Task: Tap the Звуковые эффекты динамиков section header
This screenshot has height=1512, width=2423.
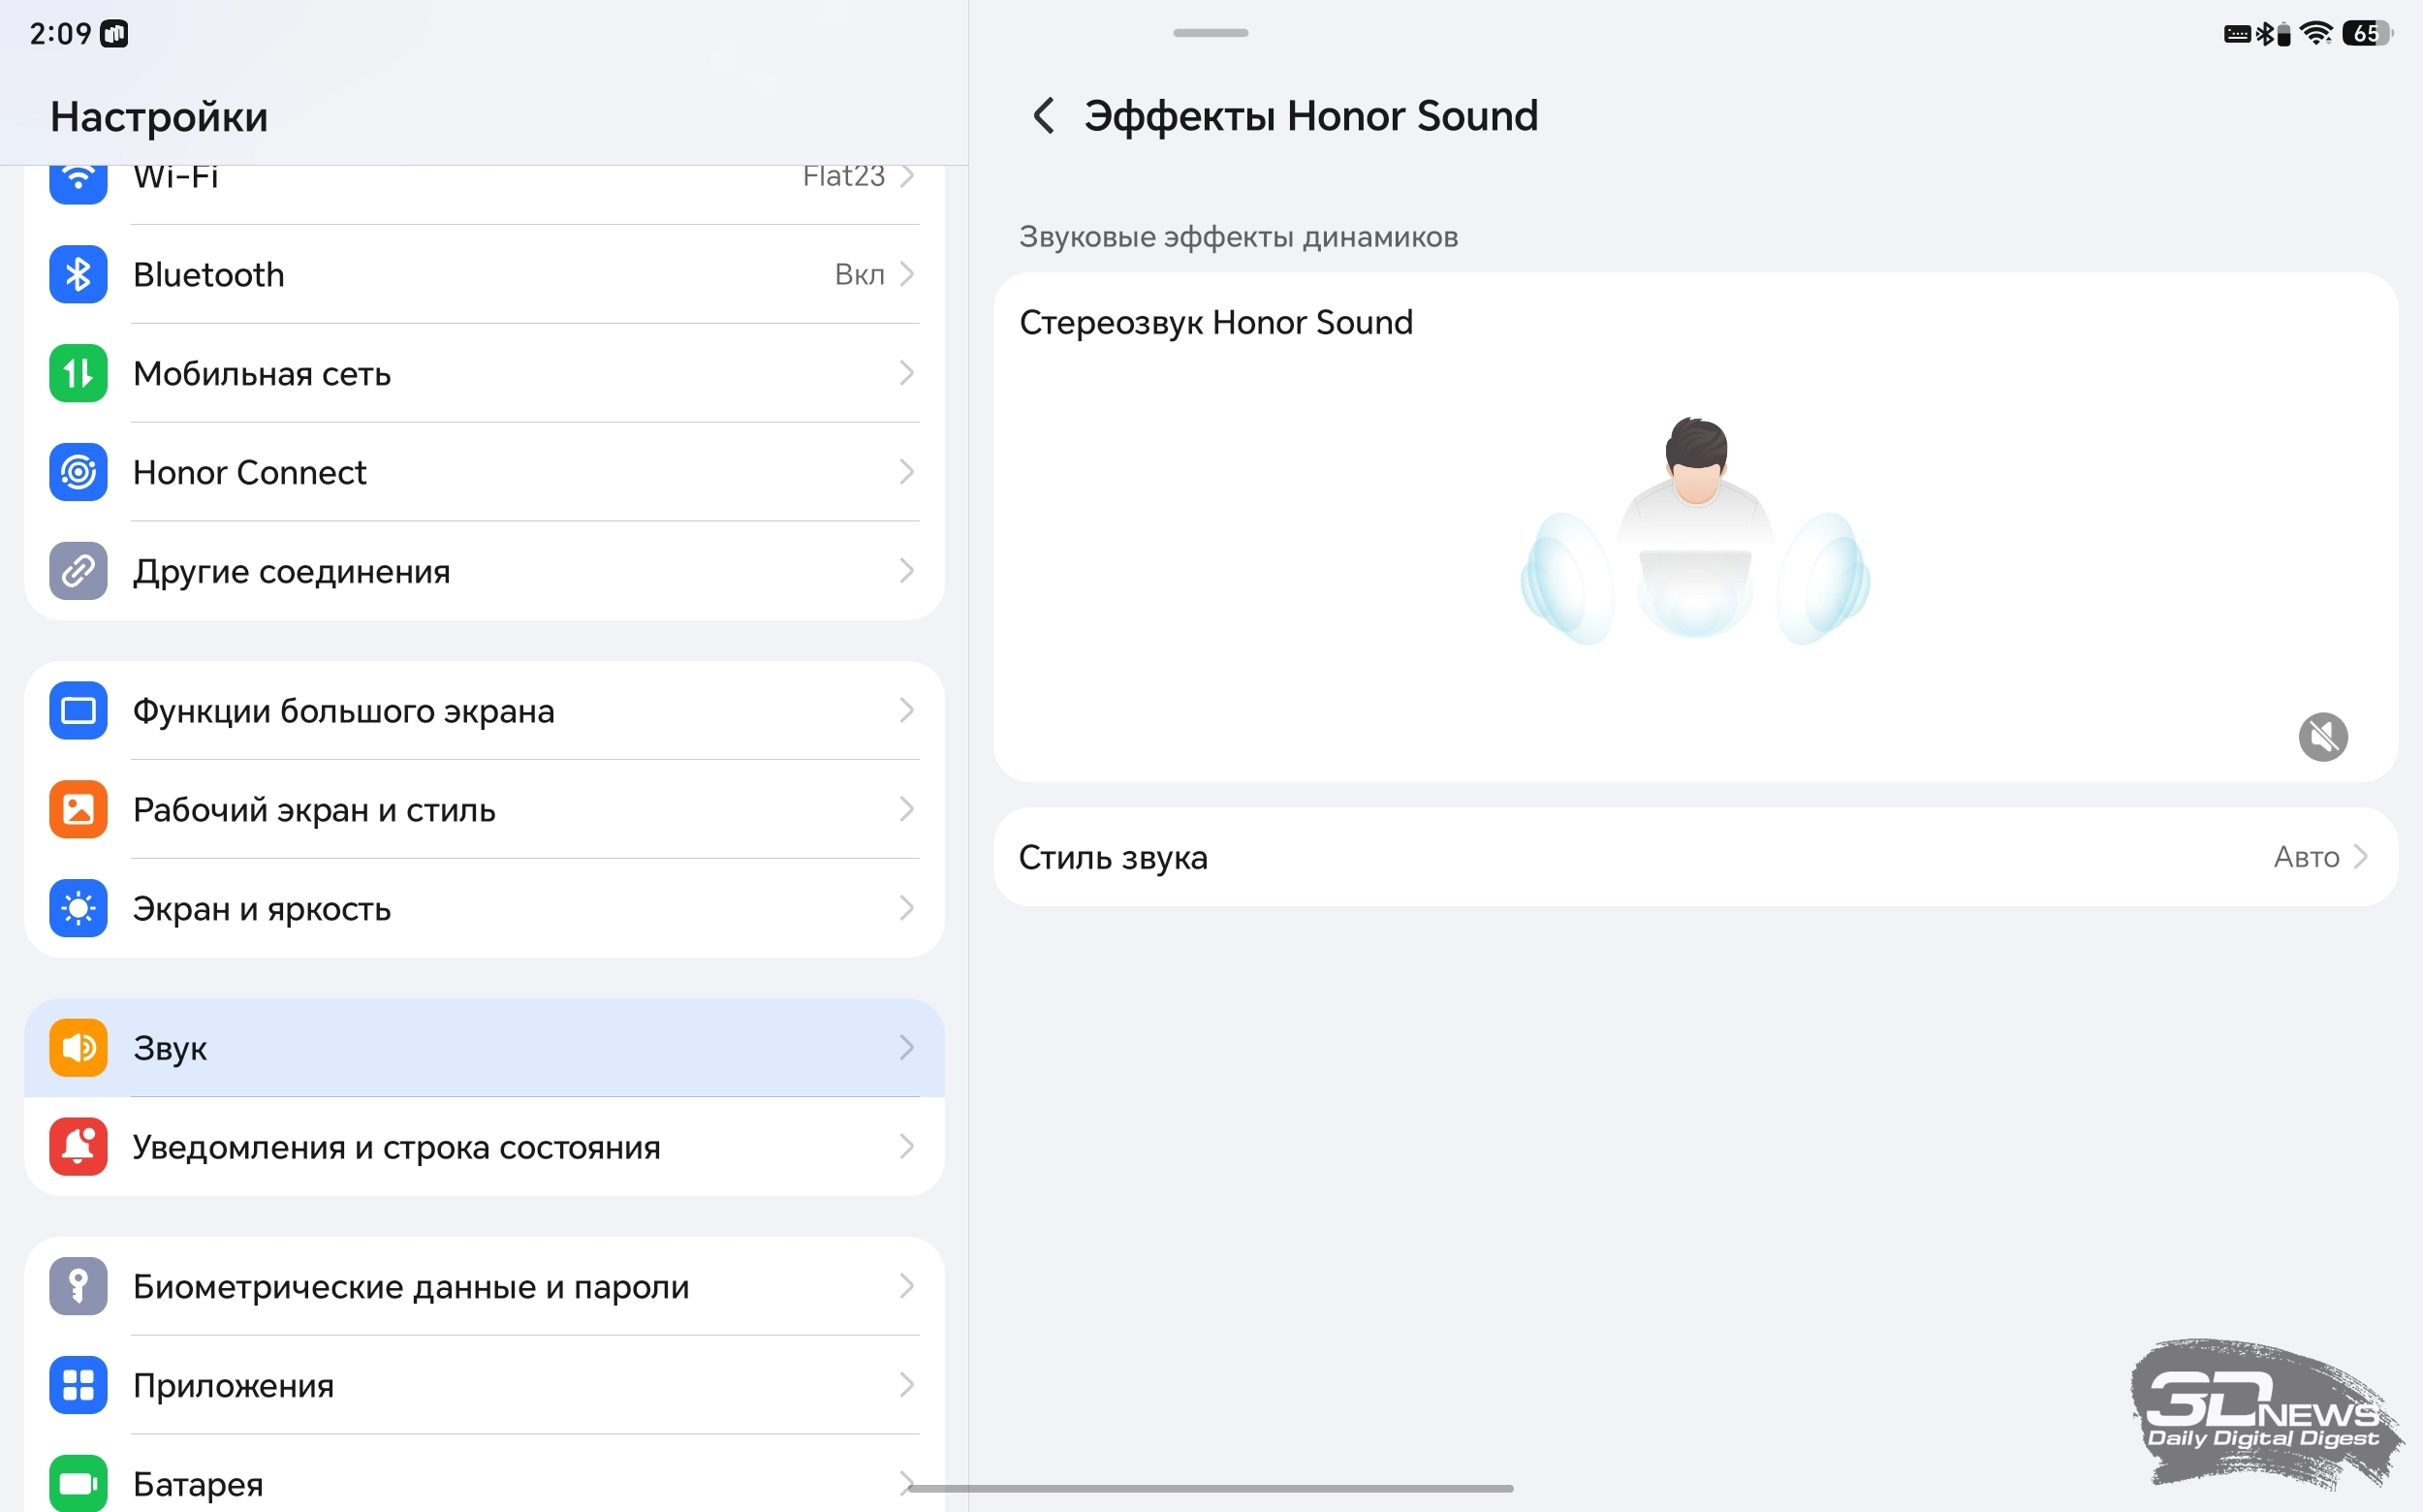Action: click(1238, 237)
